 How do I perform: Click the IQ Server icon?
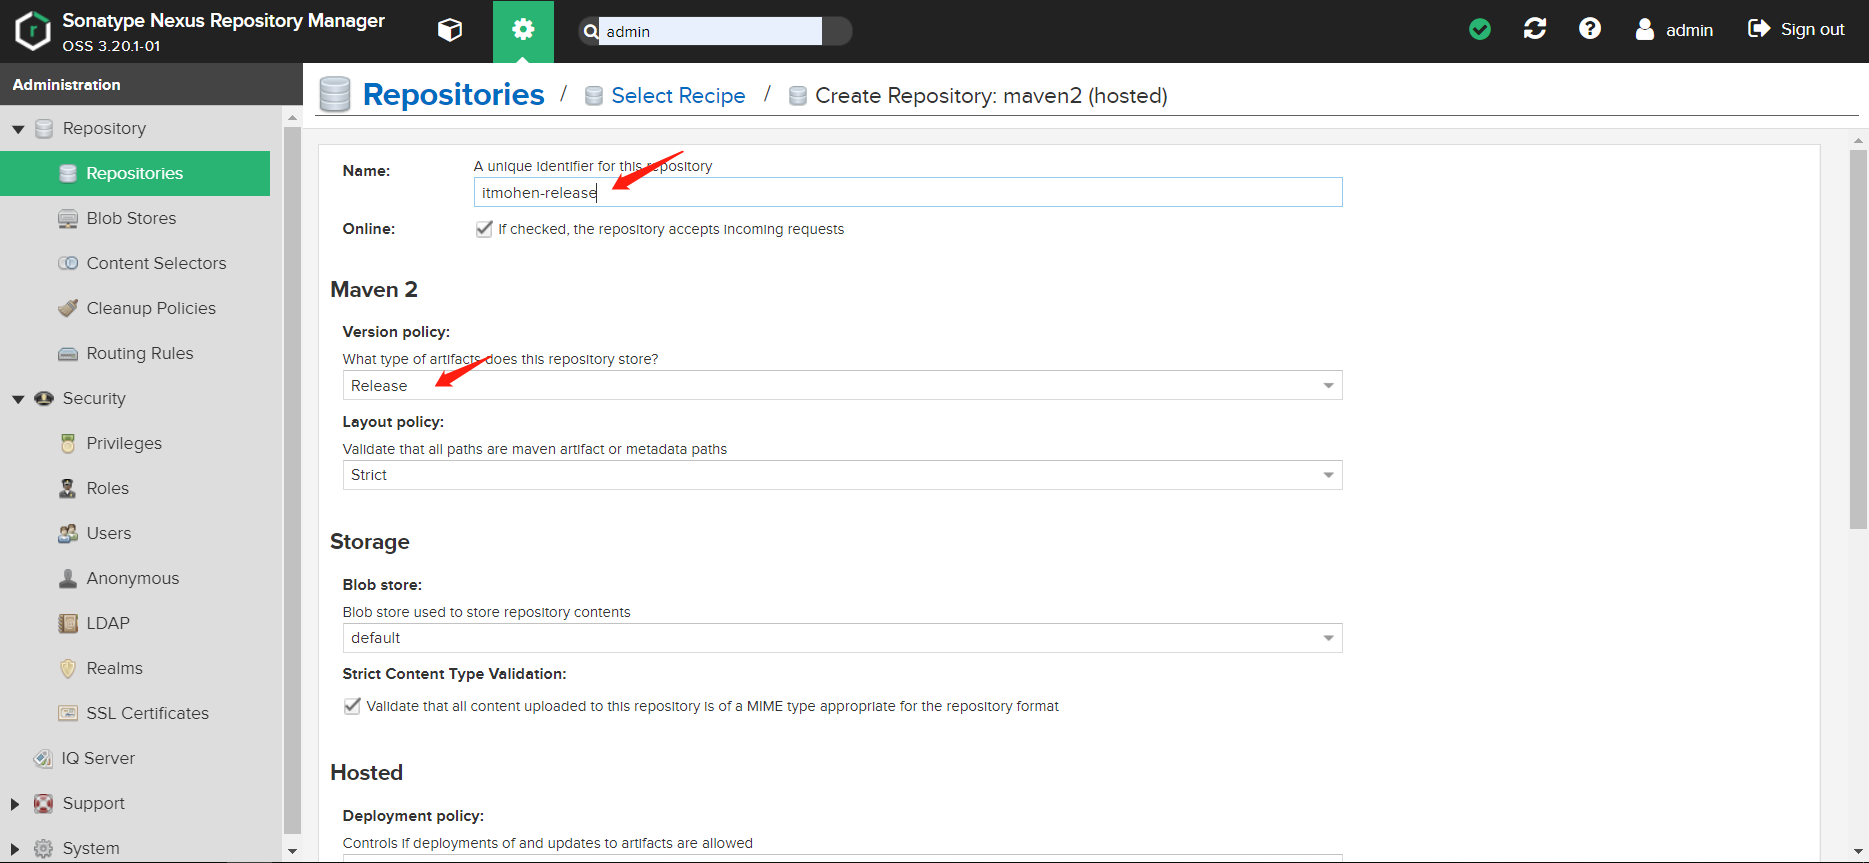pyautogui.click(x=43, y=759)
